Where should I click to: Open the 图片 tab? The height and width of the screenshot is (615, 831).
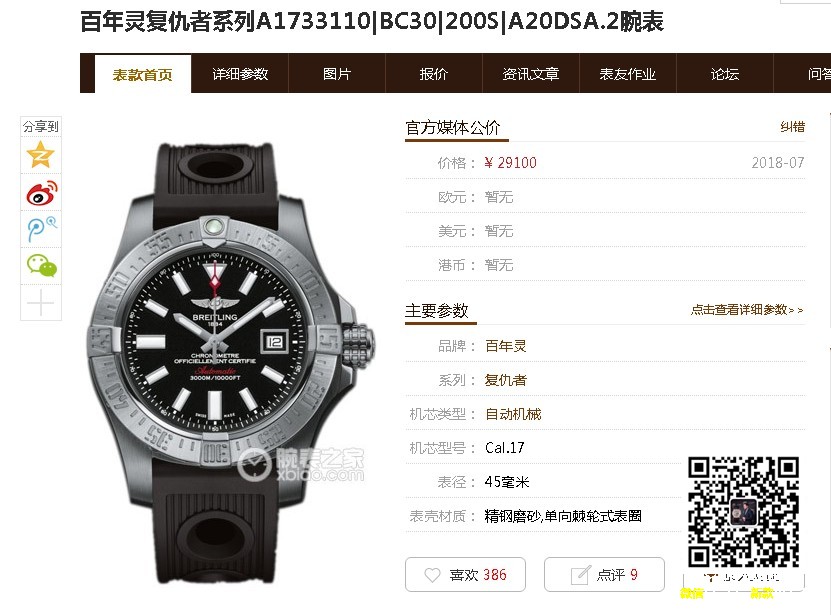coord(337,74)
